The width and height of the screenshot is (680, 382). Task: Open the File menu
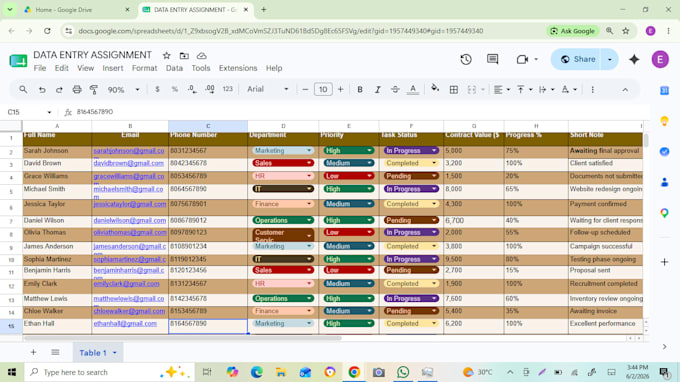coord(40,68)
